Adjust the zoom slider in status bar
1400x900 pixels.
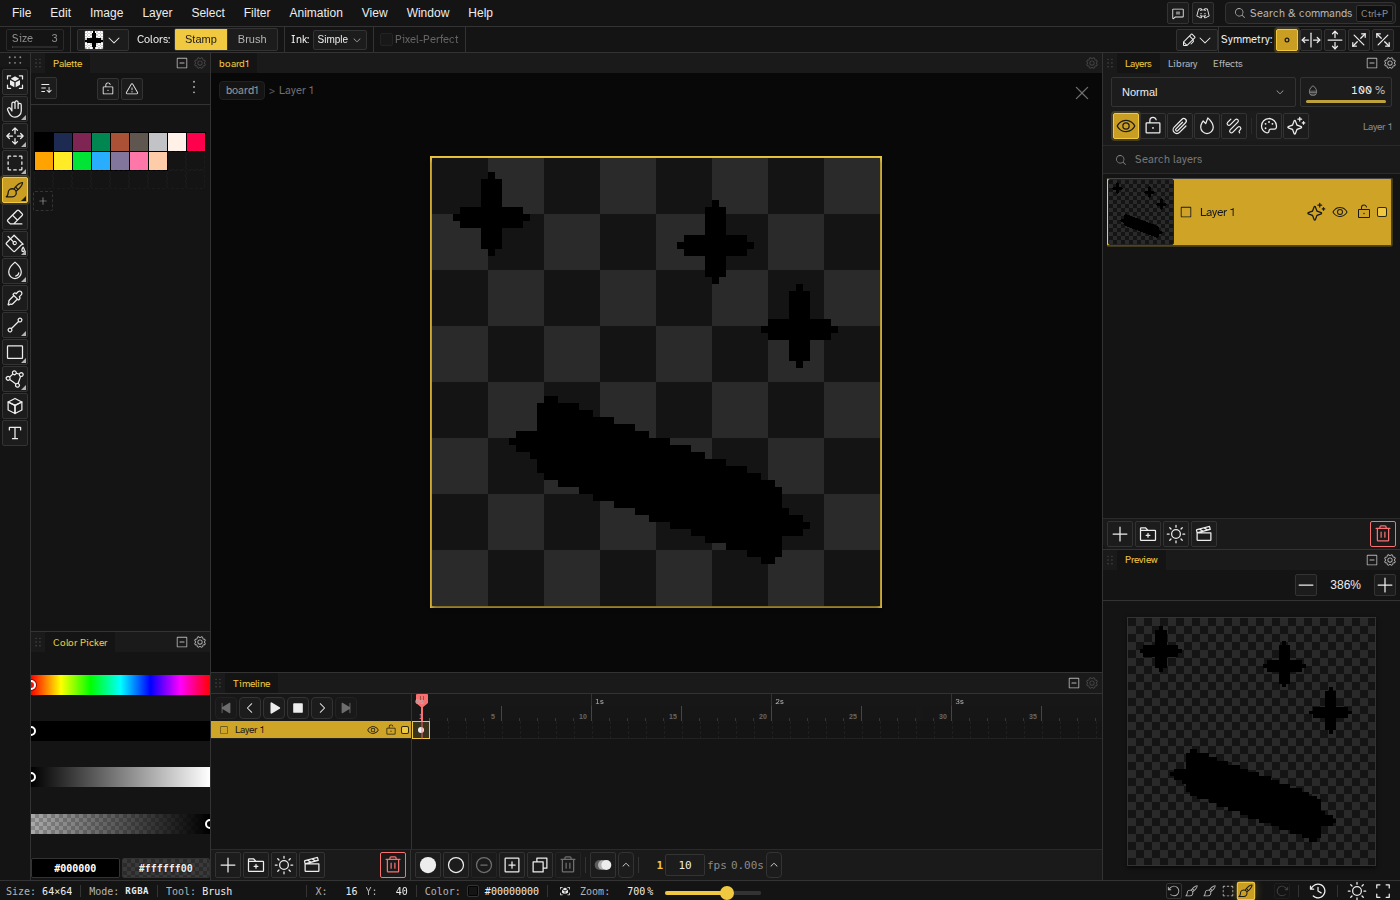click(713, 893)
